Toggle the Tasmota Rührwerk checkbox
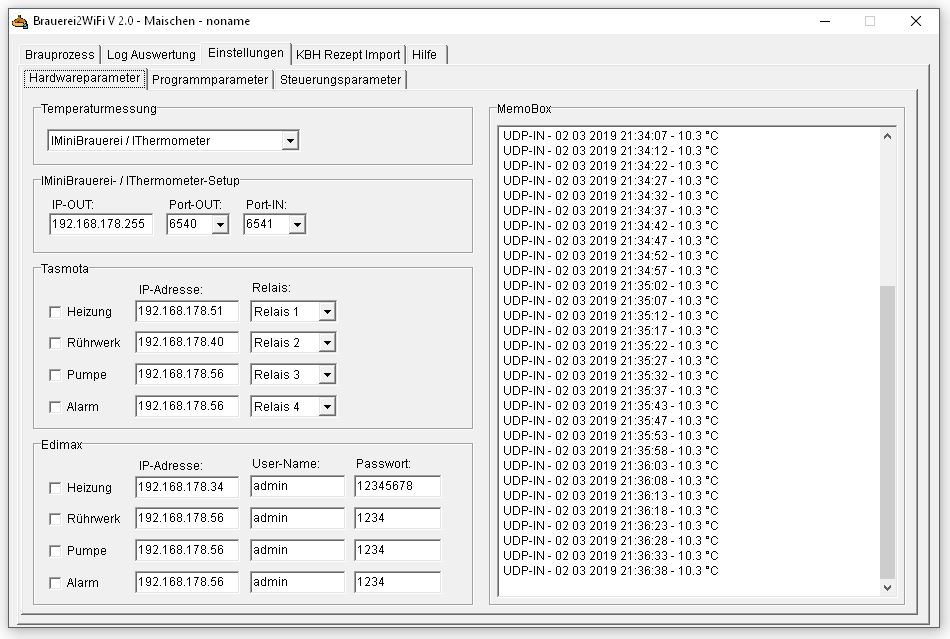The height and width of the screenshot is (639, 950). [x=55, y=343]
